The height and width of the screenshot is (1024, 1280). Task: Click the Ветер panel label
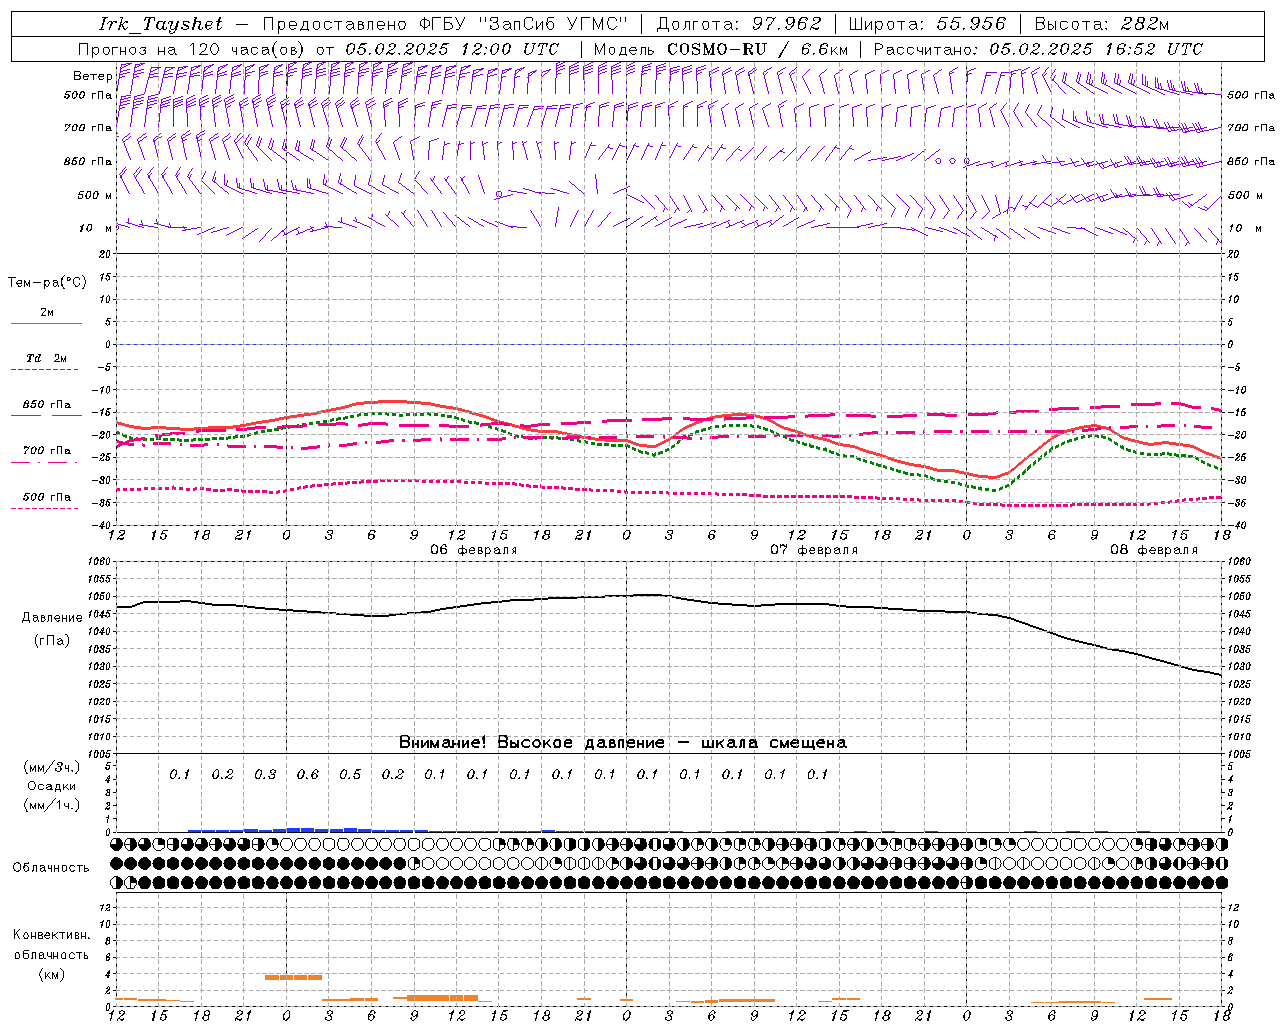93,76
